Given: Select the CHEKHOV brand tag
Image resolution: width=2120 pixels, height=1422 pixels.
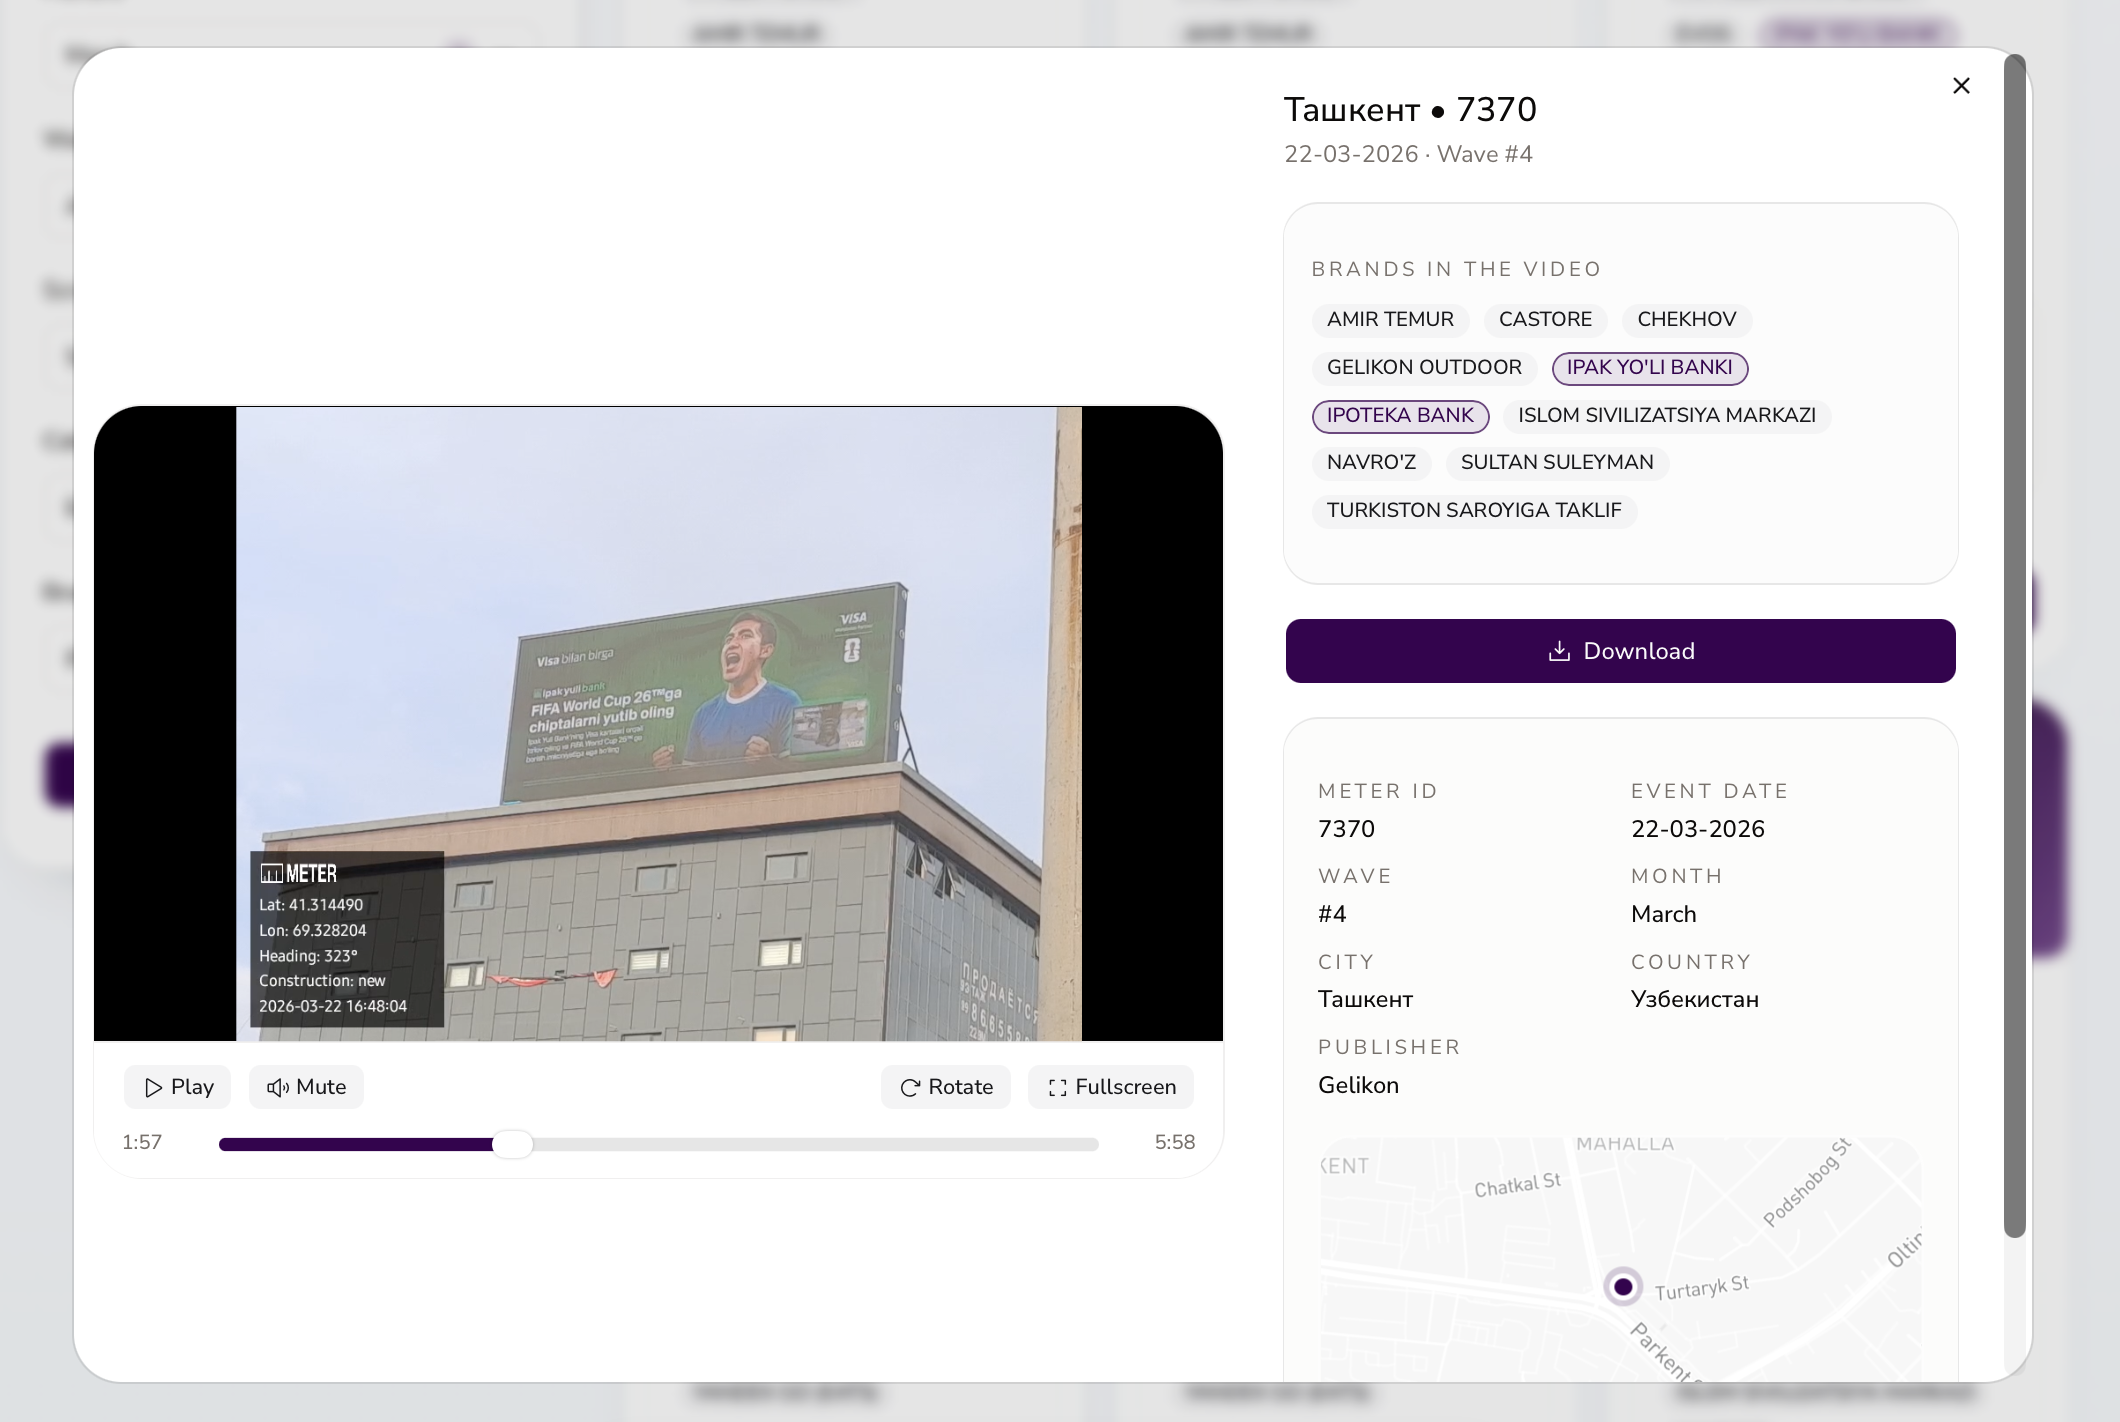Looking at the screenshot, I should tap(1686, 319).
